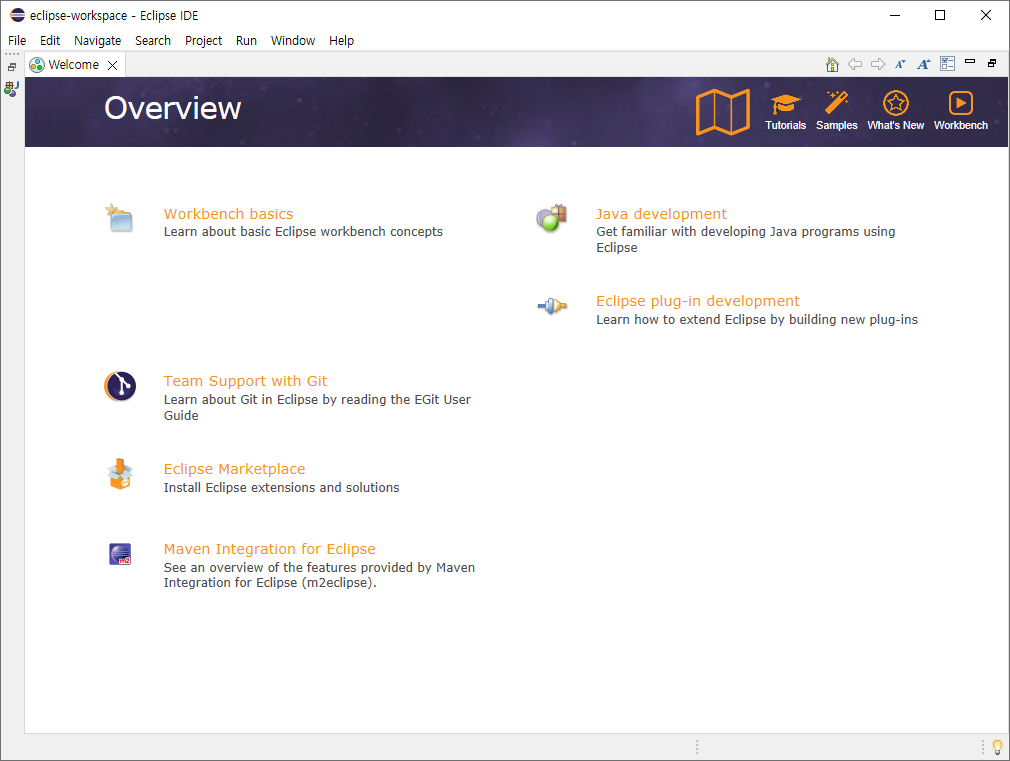Click the Maven m2 icon
1010x761 pixels.
point(120,554)
